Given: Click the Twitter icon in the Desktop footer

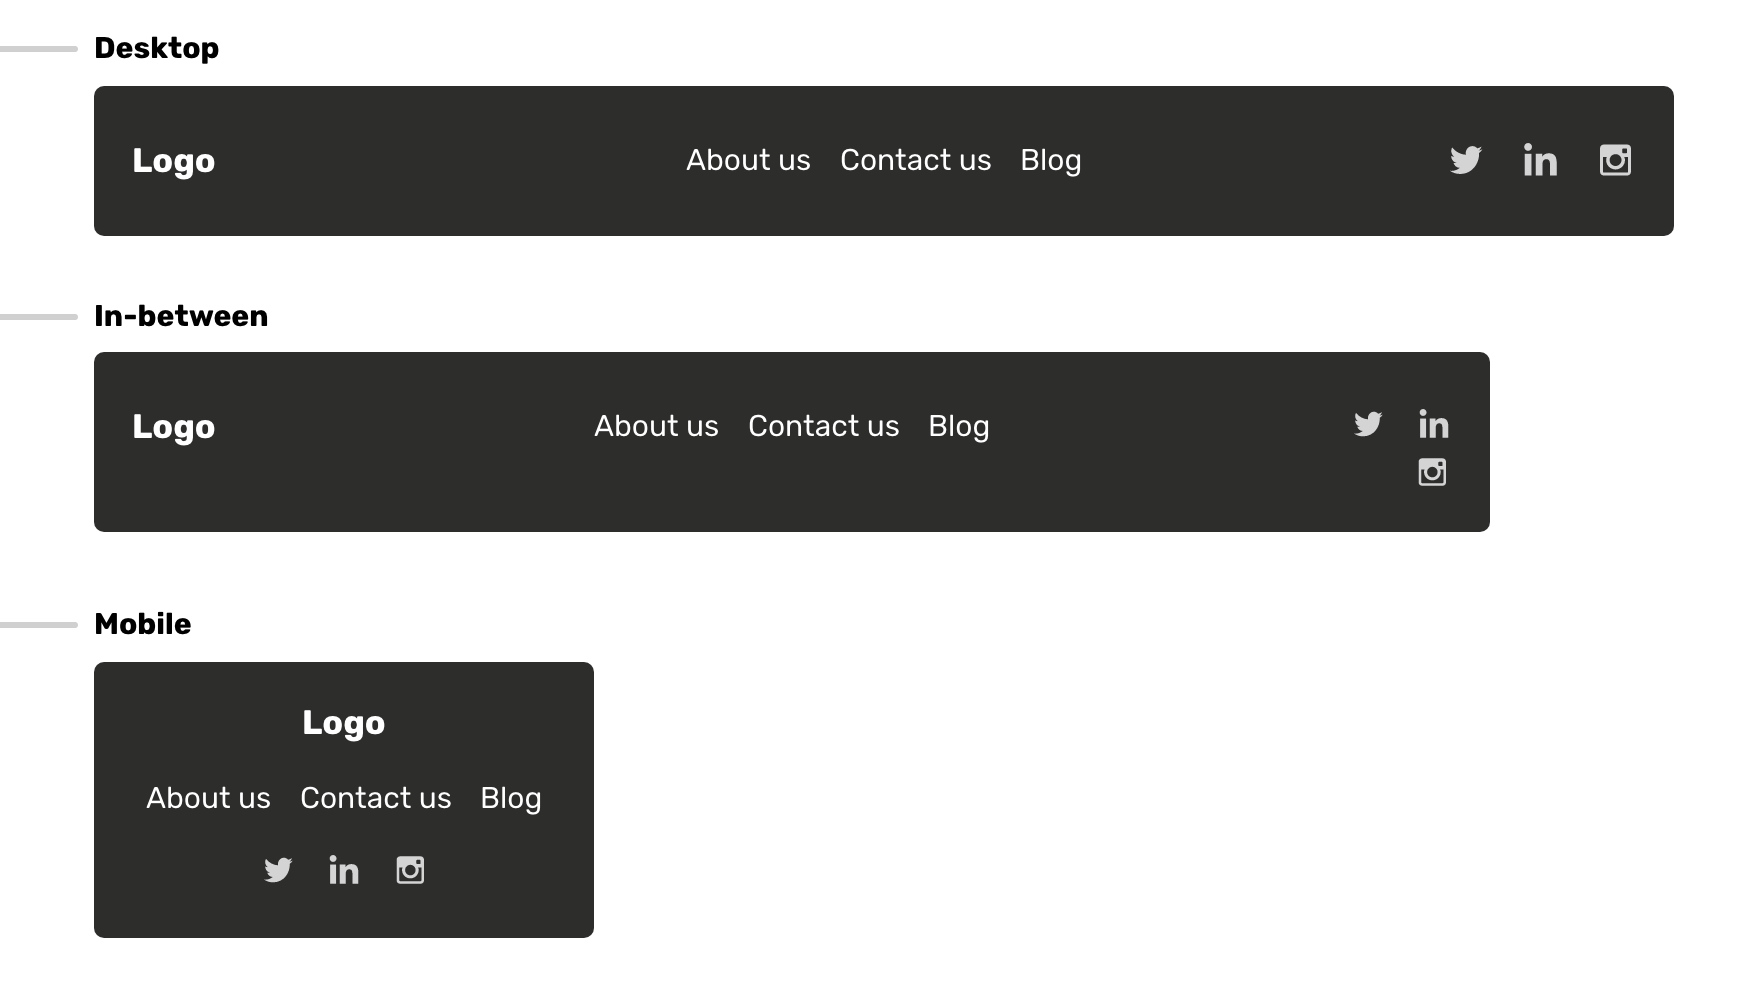Looking at the screenshot, I should pos(1465,160).
